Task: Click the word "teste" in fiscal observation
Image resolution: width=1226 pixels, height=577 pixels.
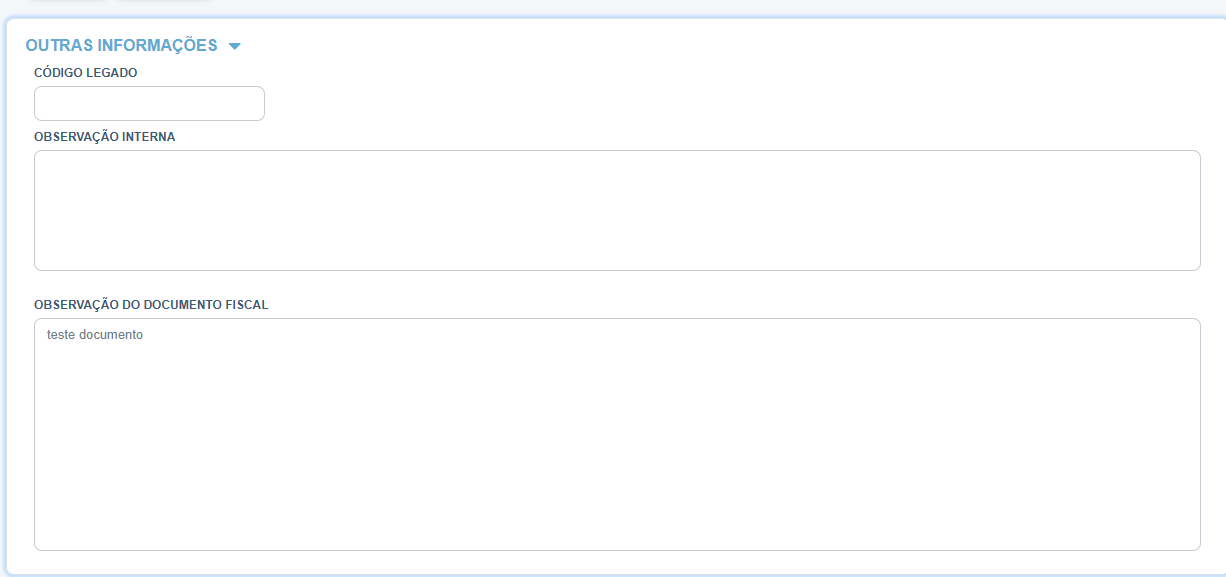Action: coord(61,335)
